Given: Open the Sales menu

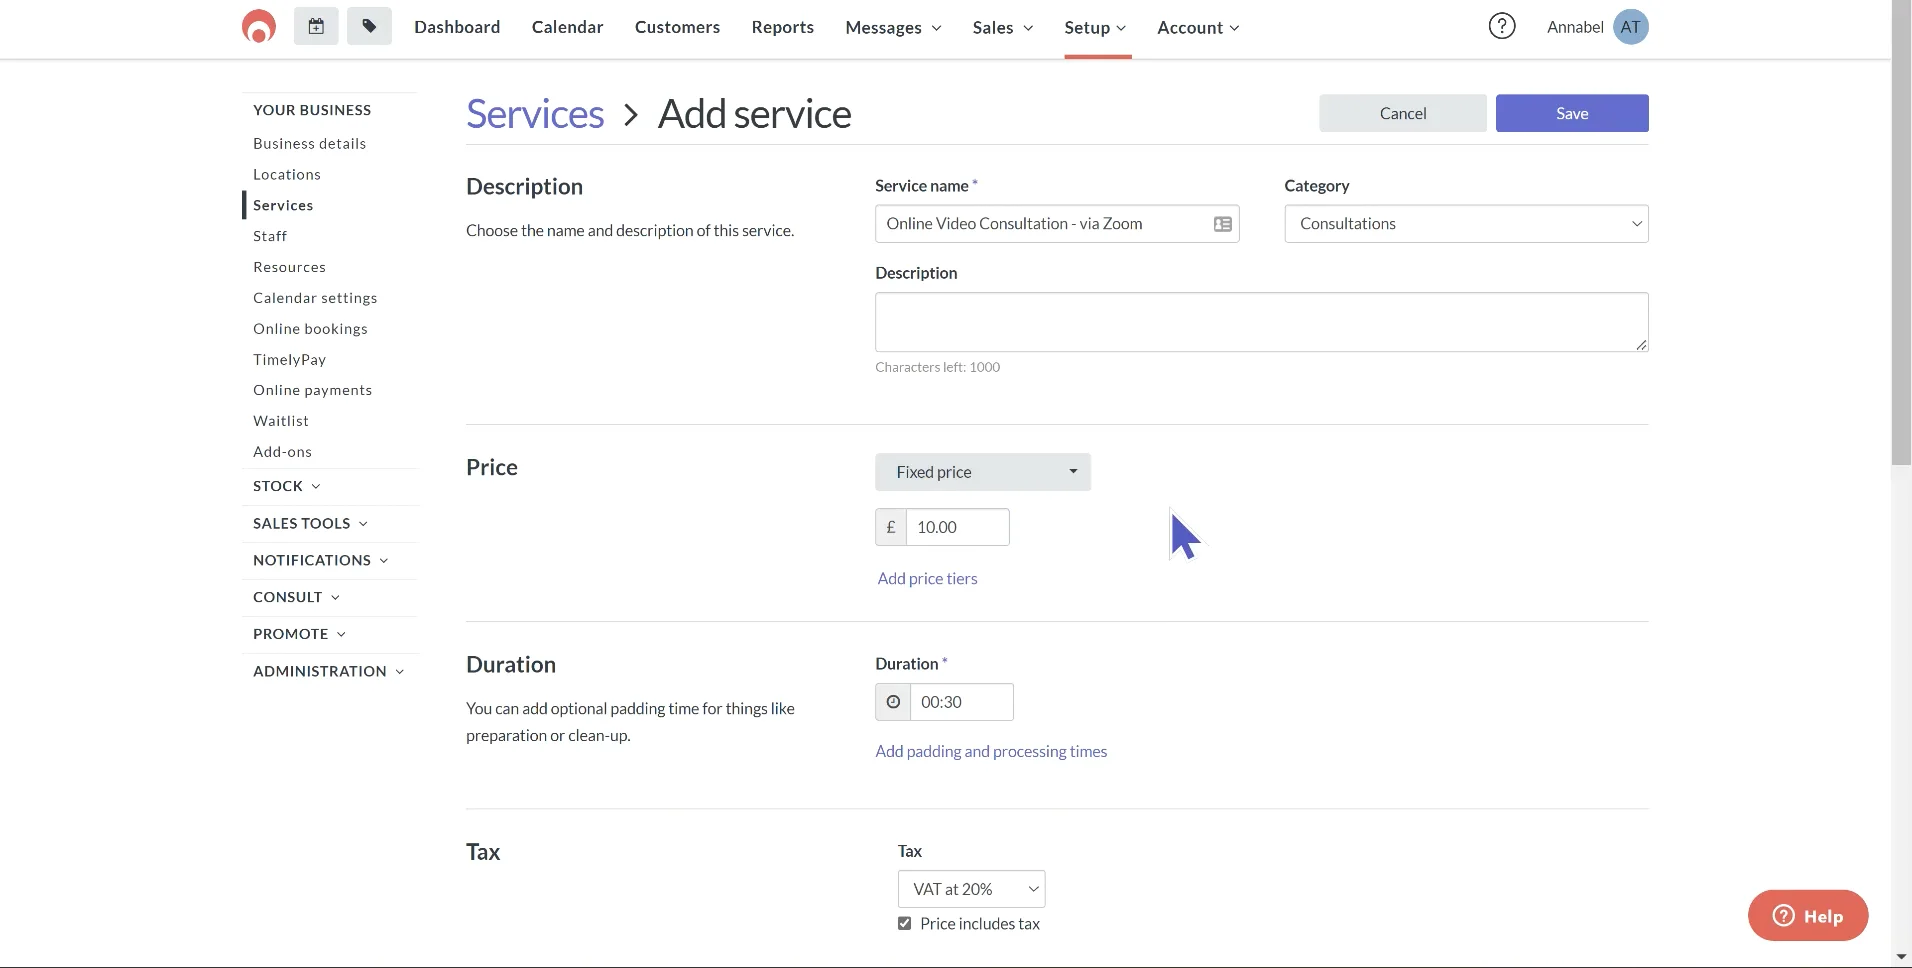Looking at the screenshot, I should pyautogui.click(x=1003, y=27).
